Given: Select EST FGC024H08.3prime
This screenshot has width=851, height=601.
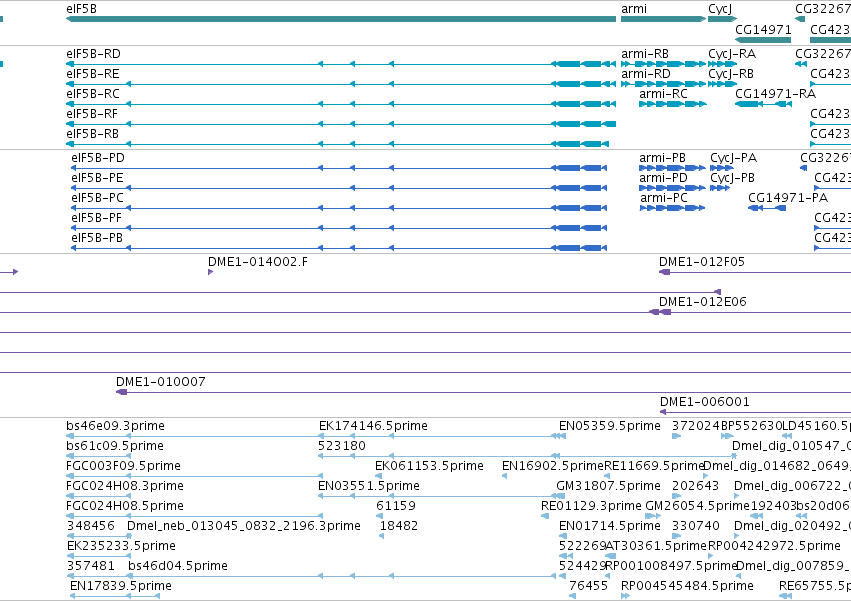Looking at the screenshot, I should 125,486.
